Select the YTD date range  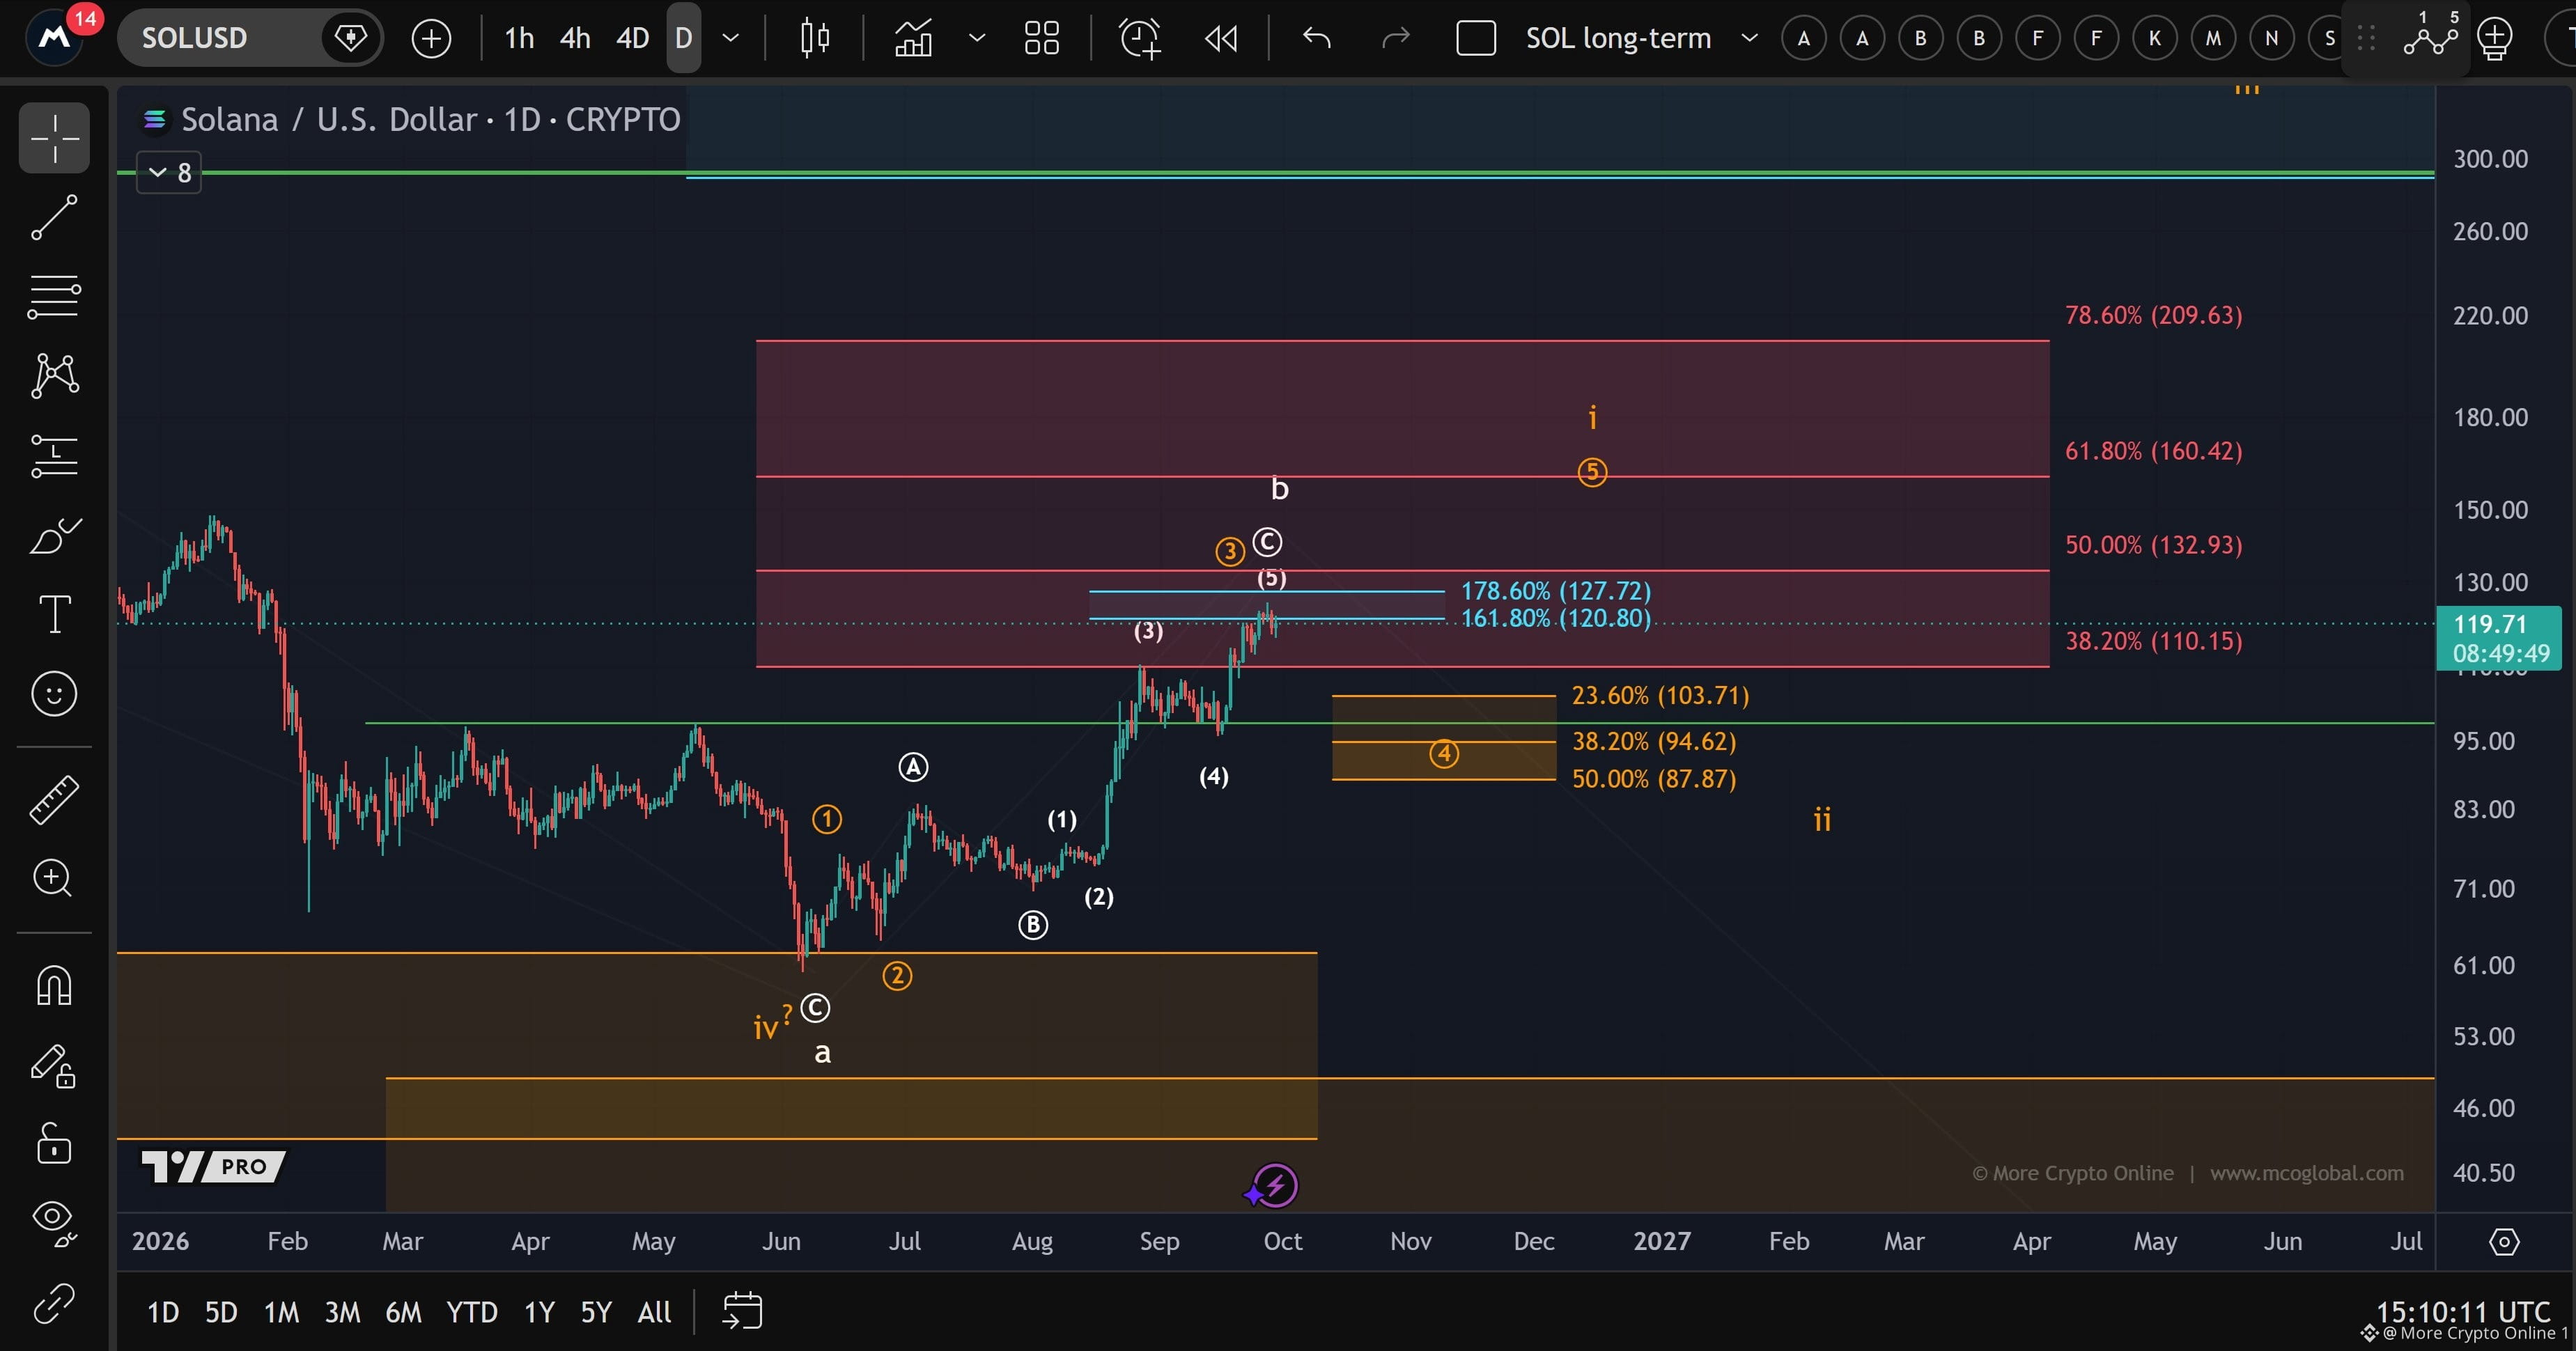click(x=471, y=1312)
